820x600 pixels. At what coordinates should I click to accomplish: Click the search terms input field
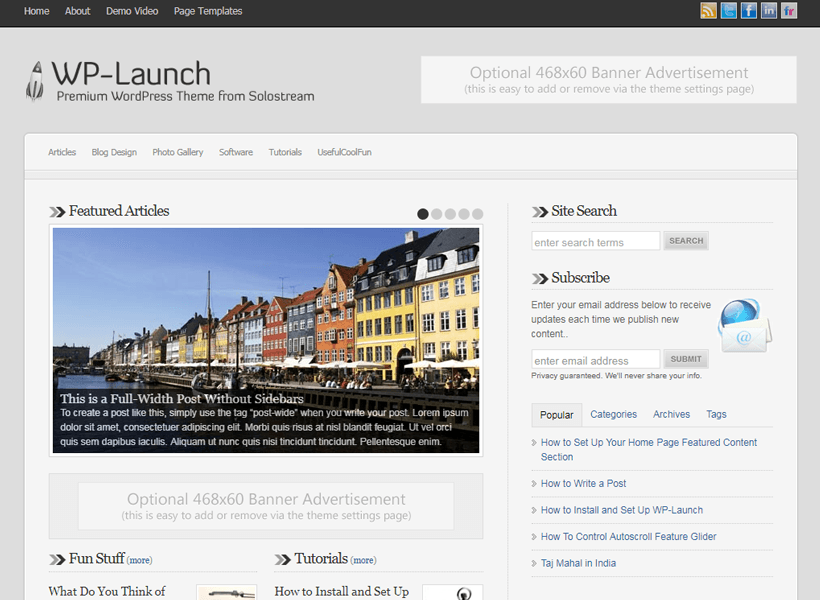(x=596, y=241)
